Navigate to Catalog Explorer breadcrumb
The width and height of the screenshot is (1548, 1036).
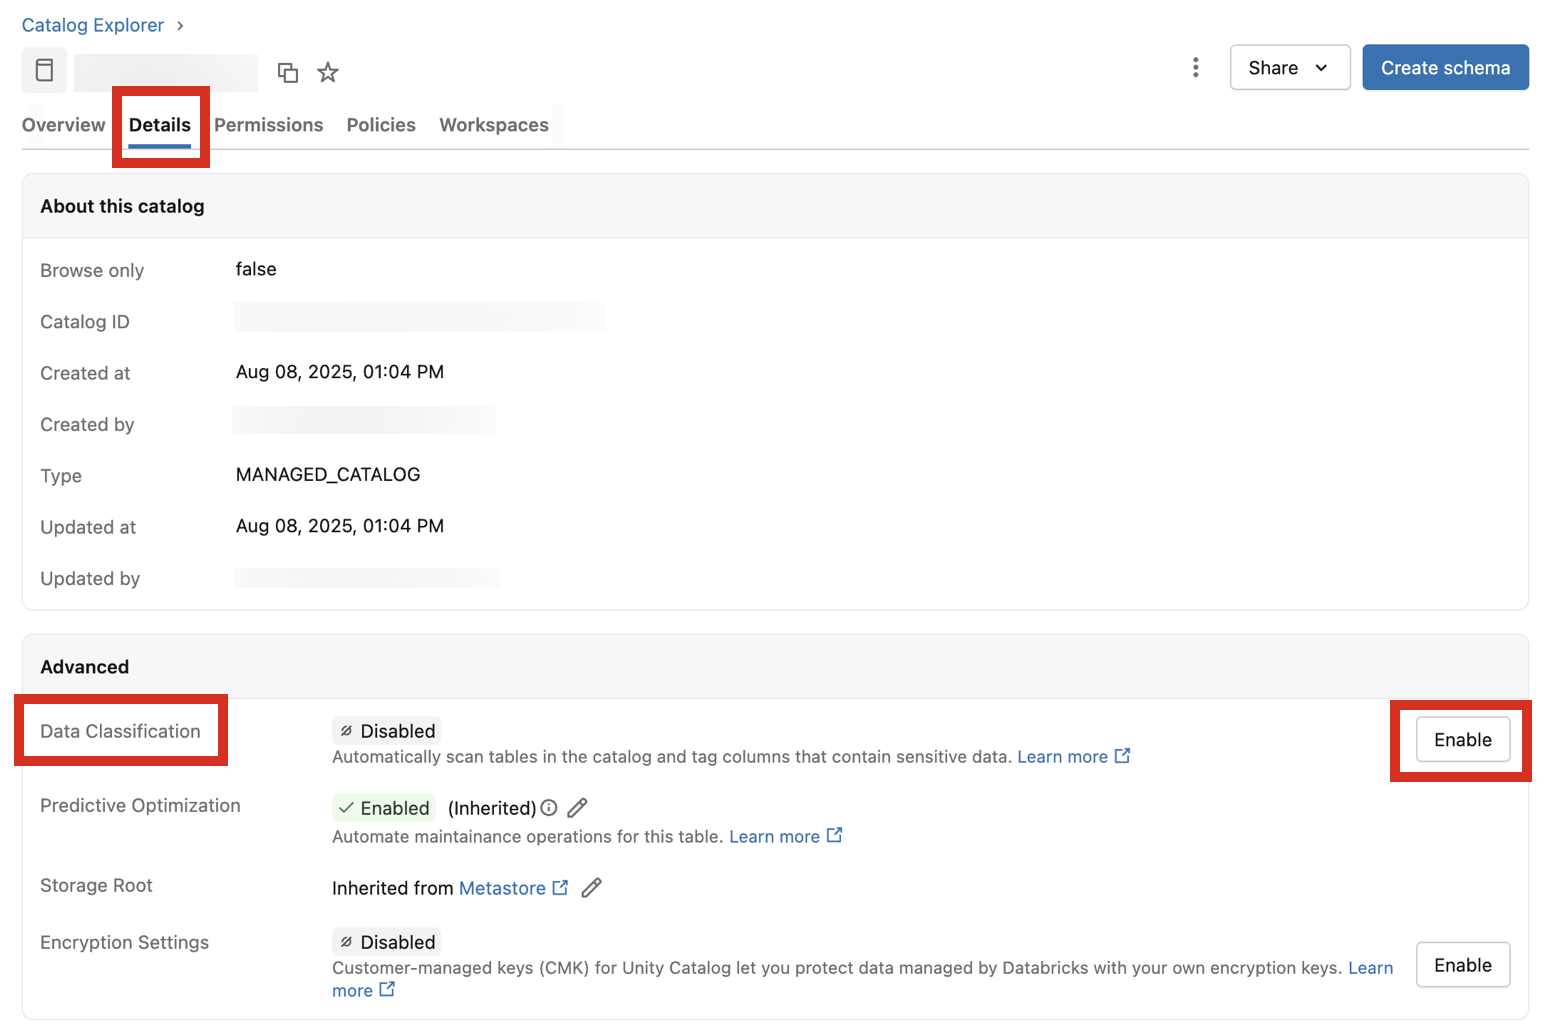pyautogui.click(x=93, y=26)
